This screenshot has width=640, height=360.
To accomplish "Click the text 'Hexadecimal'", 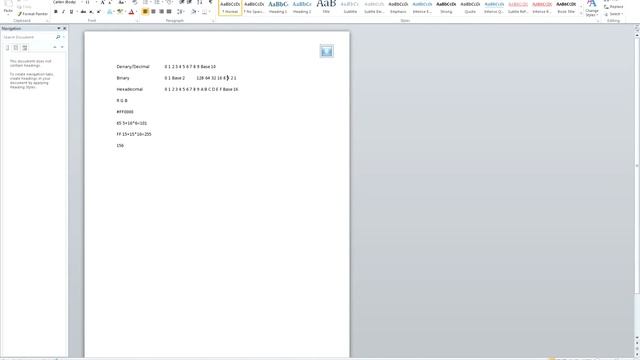I will point(130,89).
